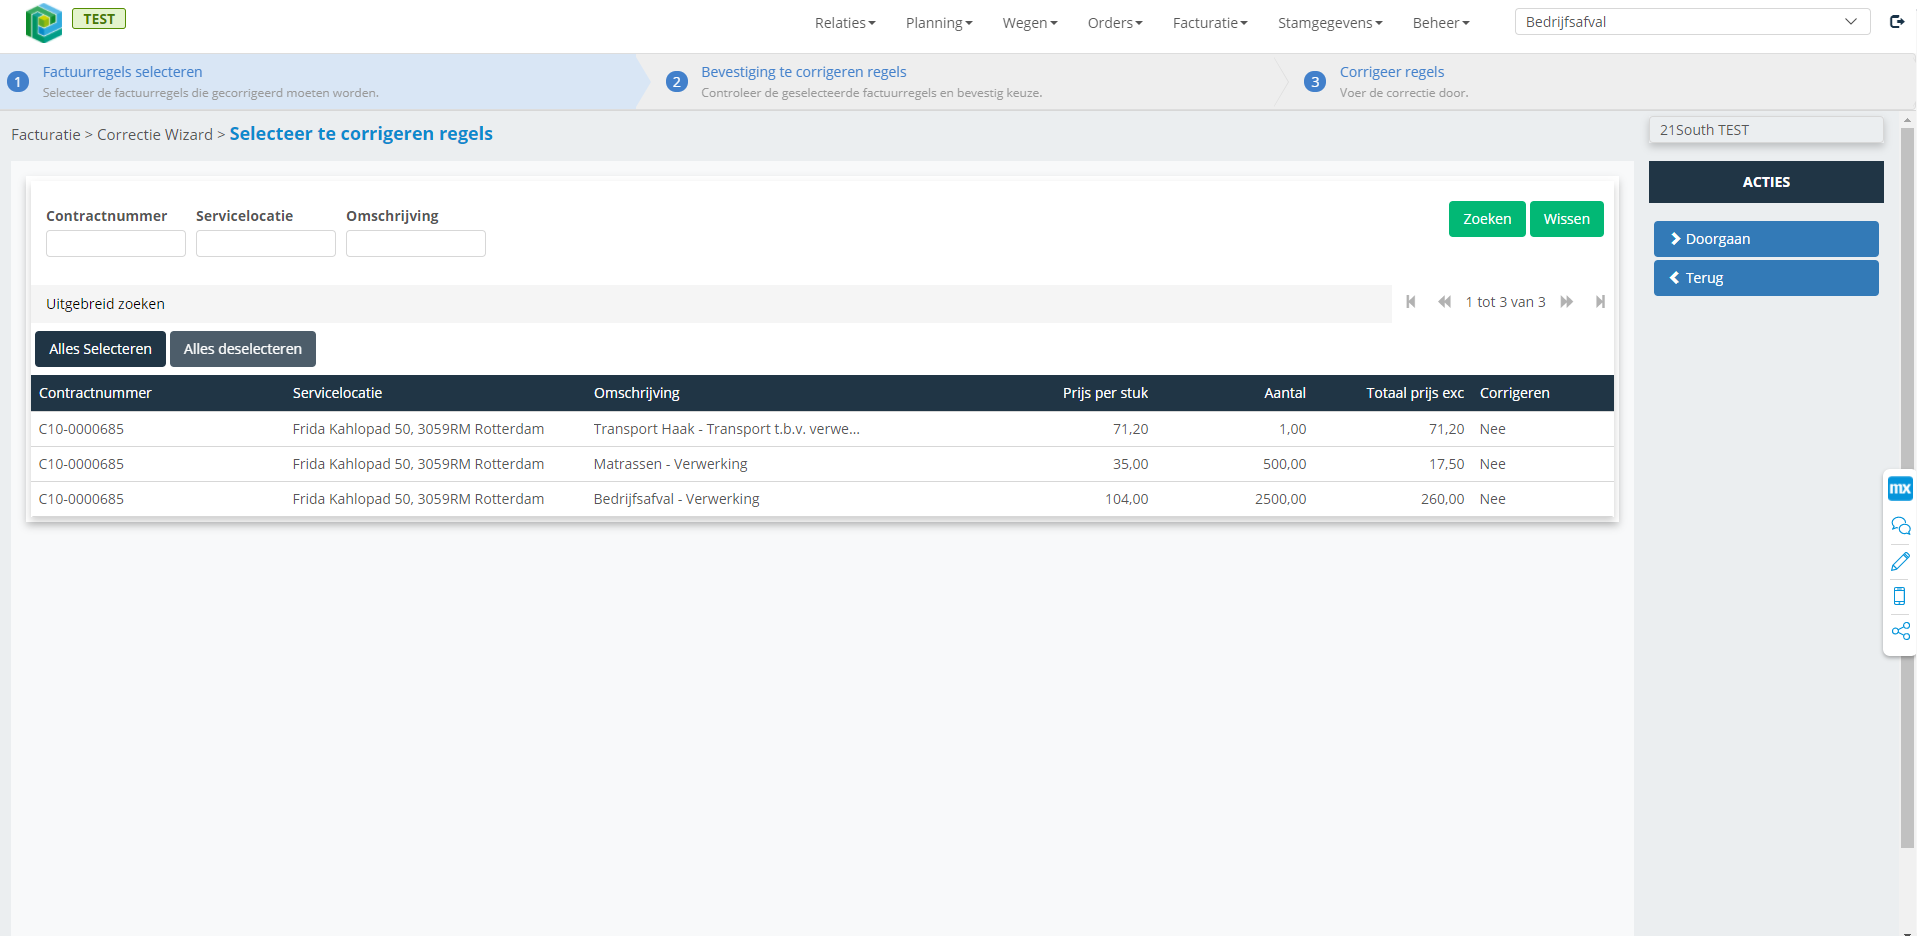Open the Beheer menu
This screenshot has height=936, width=1917.
click(1441, 23)
